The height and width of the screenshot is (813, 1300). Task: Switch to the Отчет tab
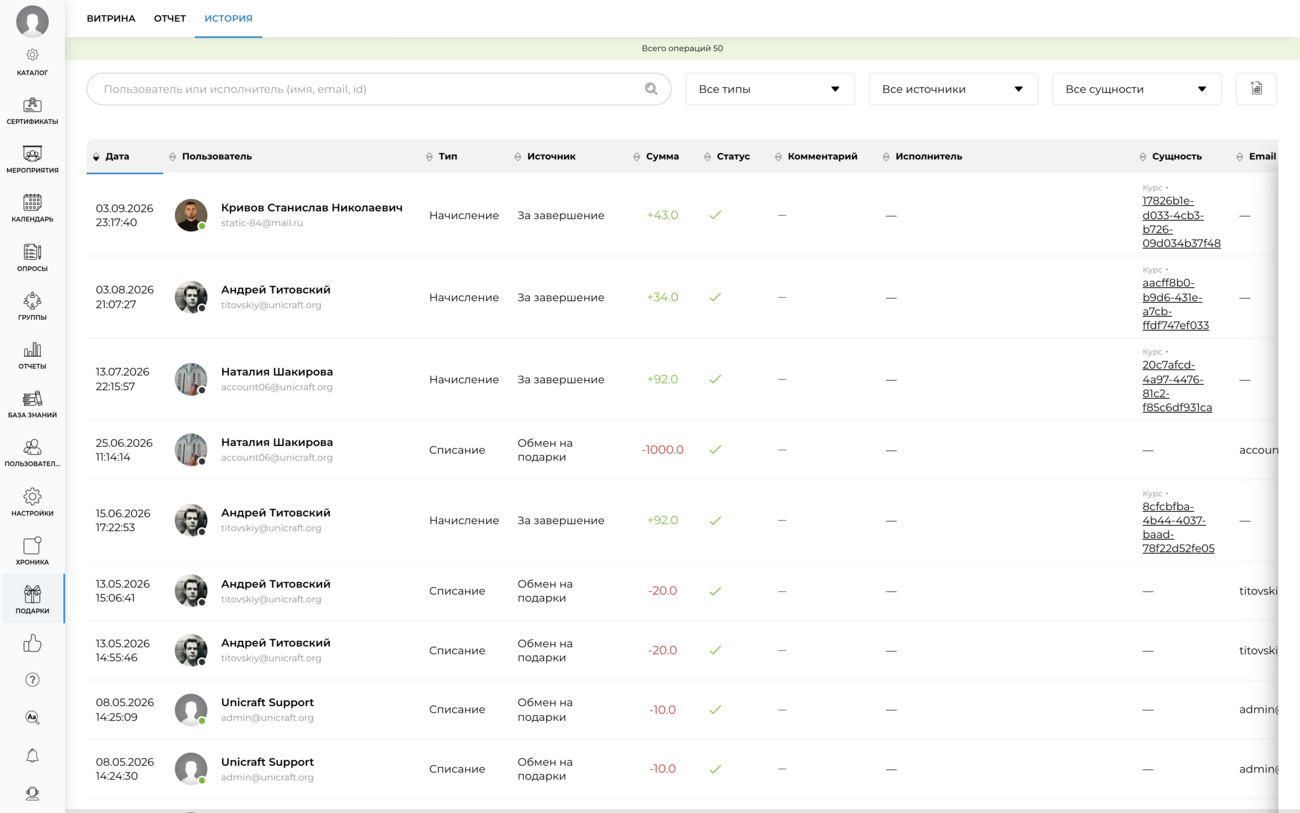pyautogui.click(x=170, y=18)
